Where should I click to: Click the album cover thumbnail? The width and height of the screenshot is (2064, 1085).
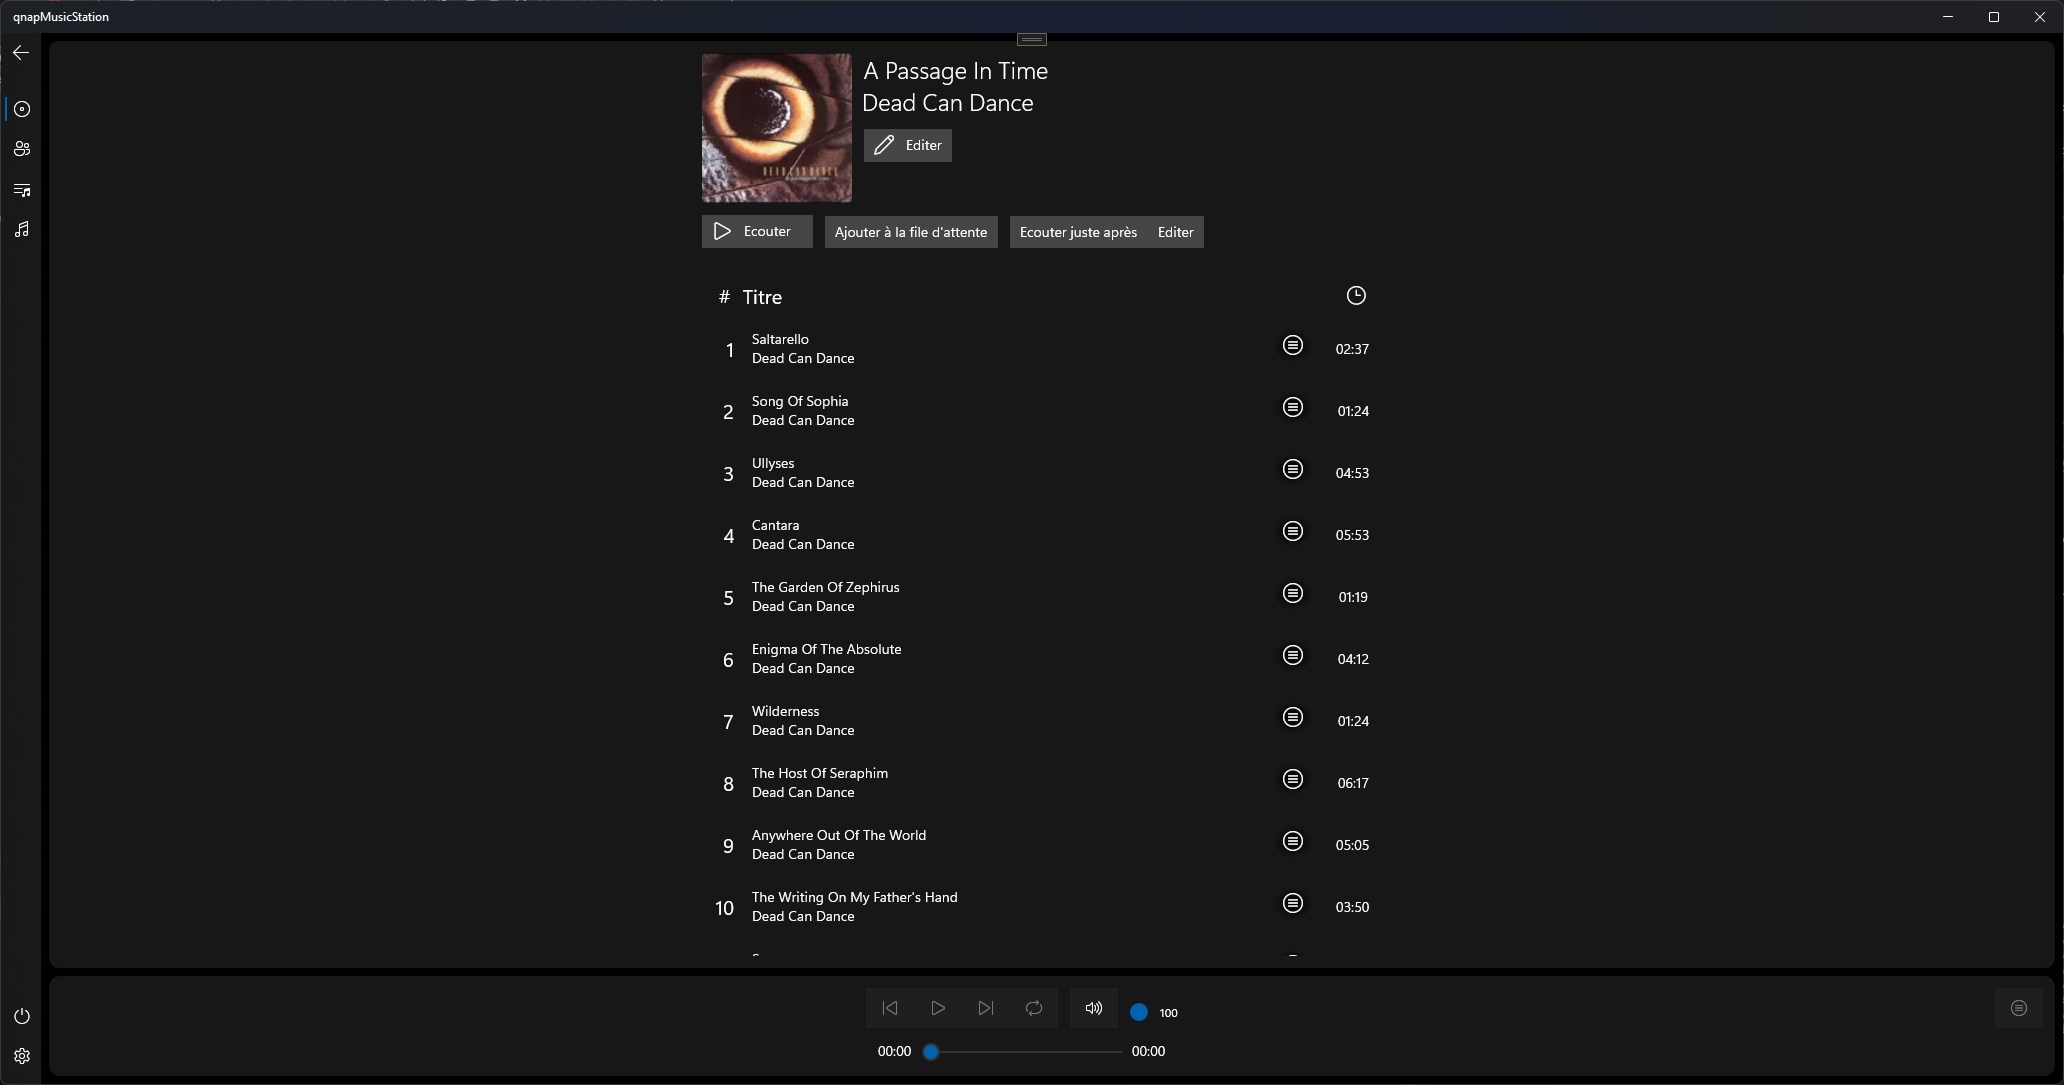(776, 128)
